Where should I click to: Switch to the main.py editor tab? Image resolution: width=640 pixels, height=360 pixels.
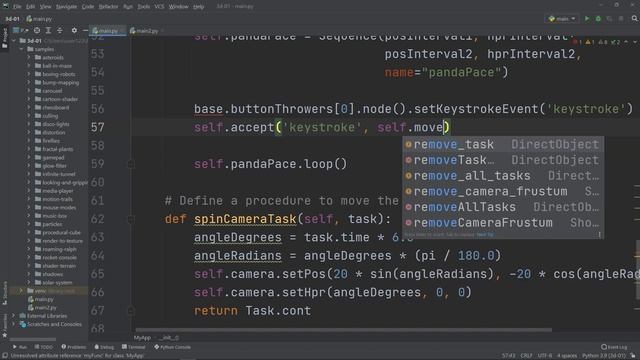click(108, 31)
